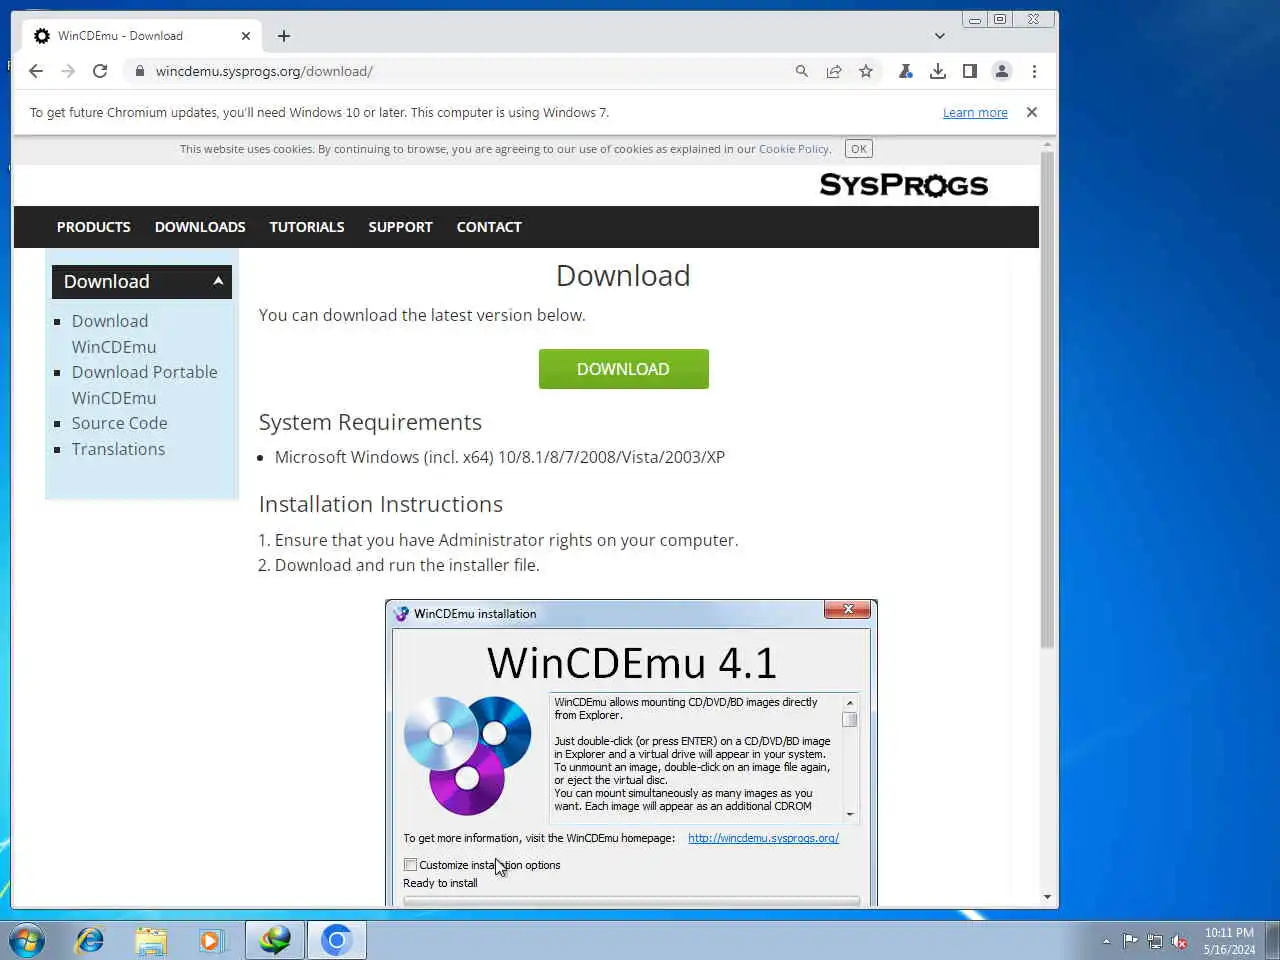This screenshot has height=960, width=1280.
Task: Click the SysProgs logo
Action: click(x=904, y=185)
